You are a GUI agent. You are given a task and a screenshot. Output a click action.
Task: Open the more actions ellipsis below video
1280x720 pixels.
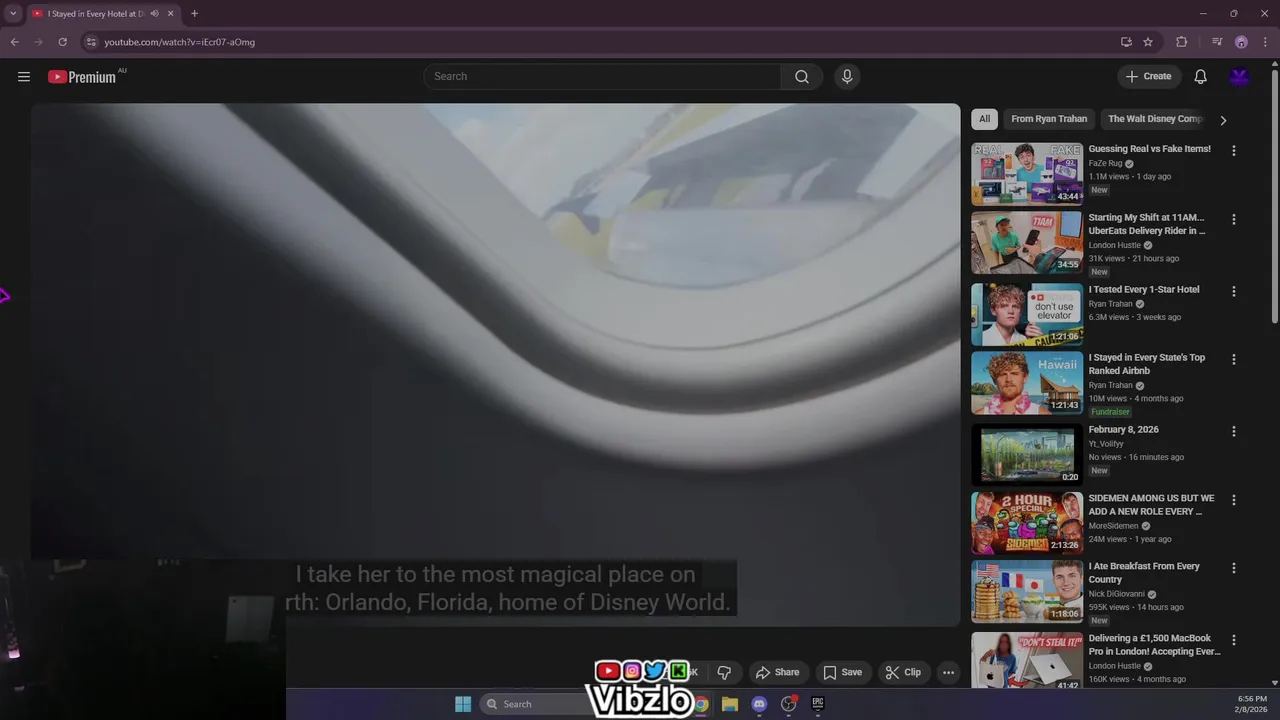click(x=948, y=672)
